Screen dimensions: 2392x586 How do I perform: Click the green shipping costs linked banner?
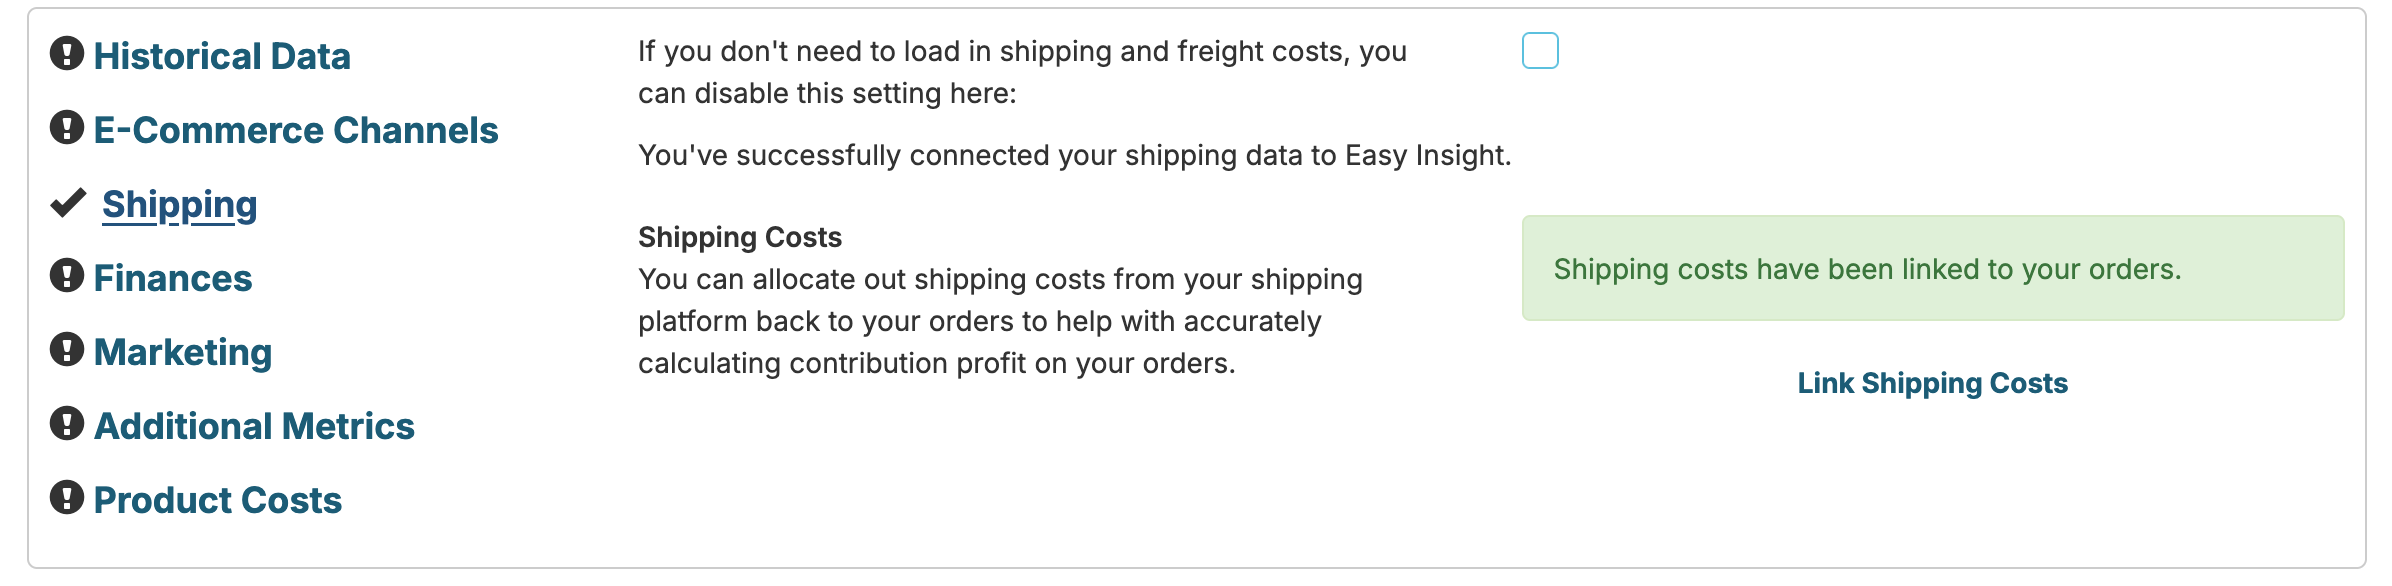coord(1932,268)
